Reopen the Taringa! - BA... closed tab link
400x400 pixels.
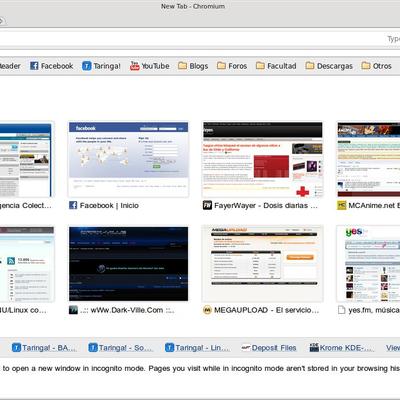45,348
